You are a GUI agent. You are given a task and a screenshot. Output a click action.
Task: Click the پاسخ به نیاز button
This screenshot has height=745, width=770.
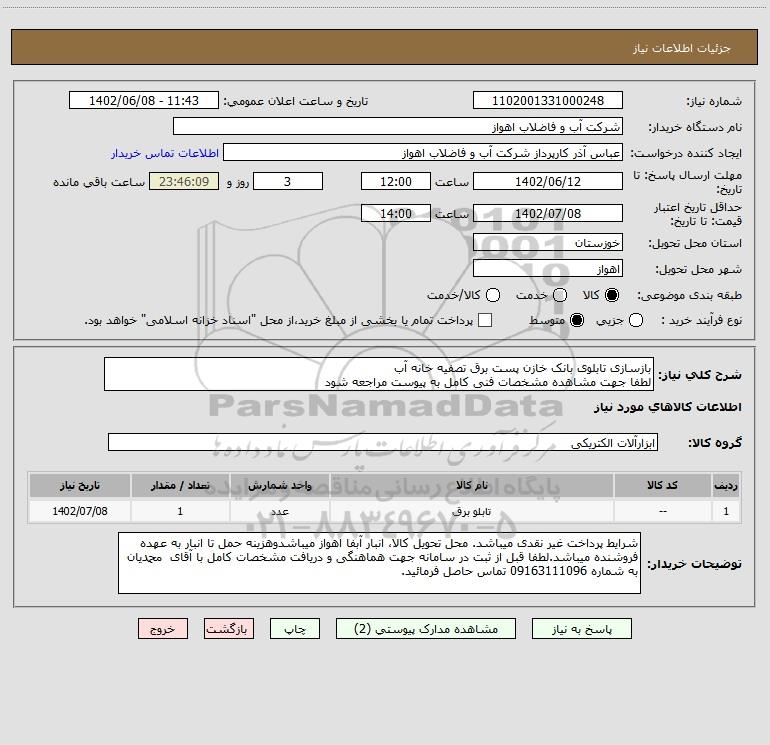click(x=581, y=629)
